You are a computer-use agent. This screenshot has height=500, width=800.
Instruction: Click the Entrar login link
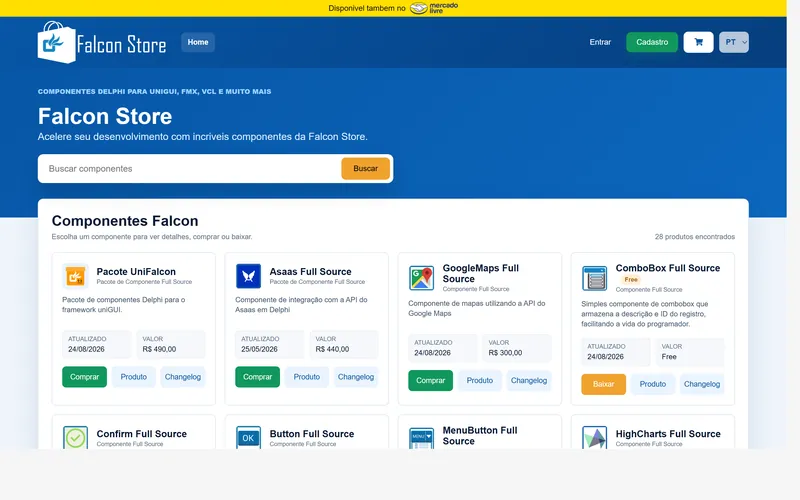[600, 42]
